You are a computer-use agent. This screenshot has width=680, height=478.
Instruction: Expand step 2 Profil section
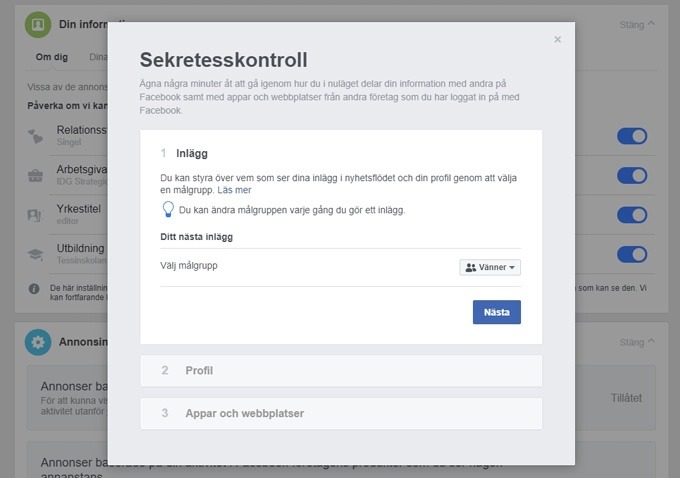[341, 371]
